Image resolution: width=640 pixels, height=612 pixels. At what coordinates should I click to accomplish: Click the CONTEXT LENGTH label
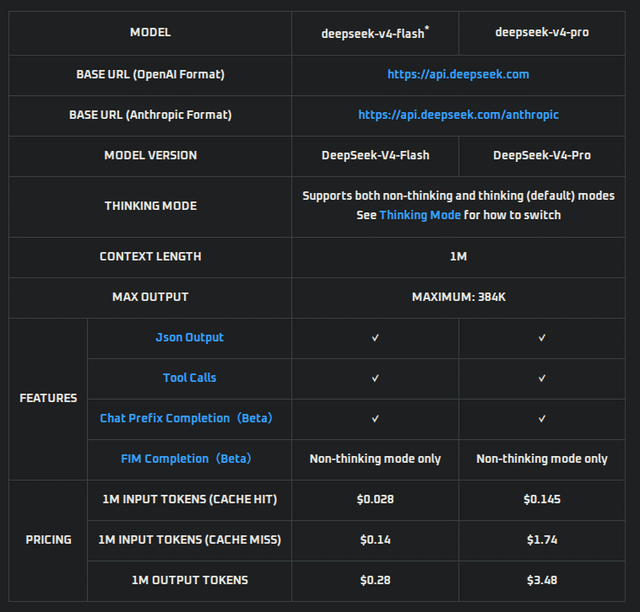pos(150,256)
